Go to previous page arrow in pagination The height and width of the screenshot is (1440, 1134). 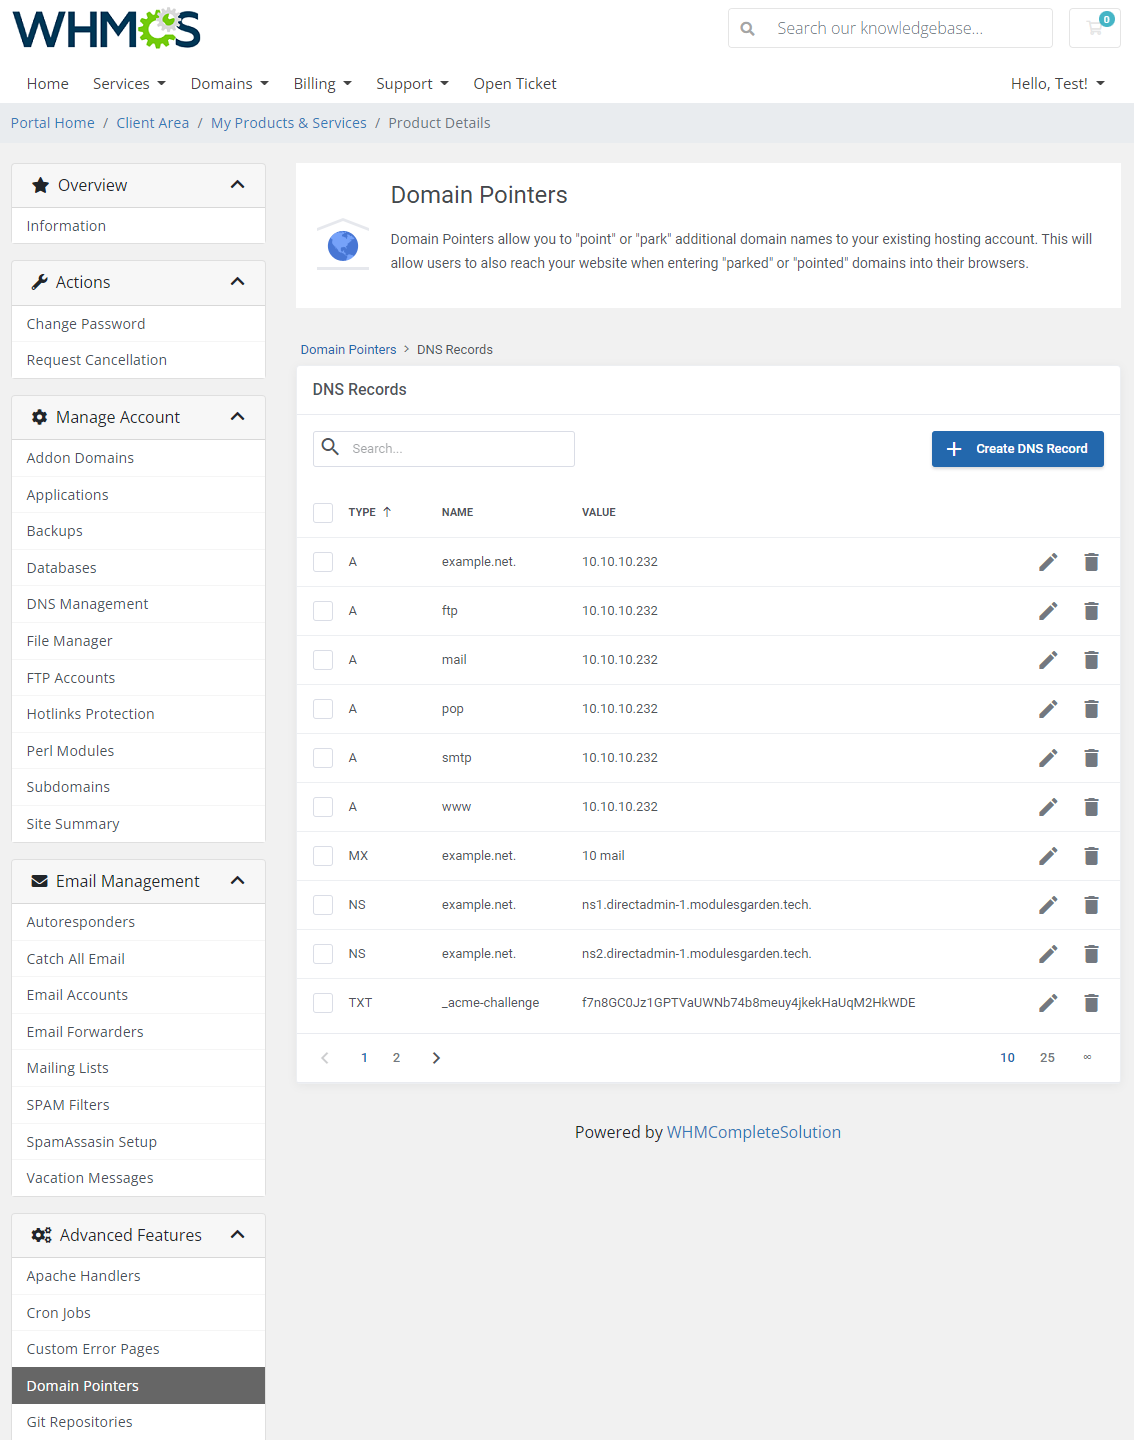(x=324, y=1058)
